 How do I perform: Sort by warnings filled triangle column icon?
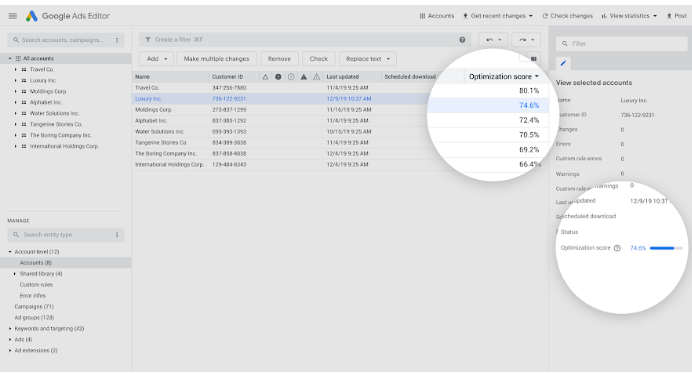coord(304,77)
